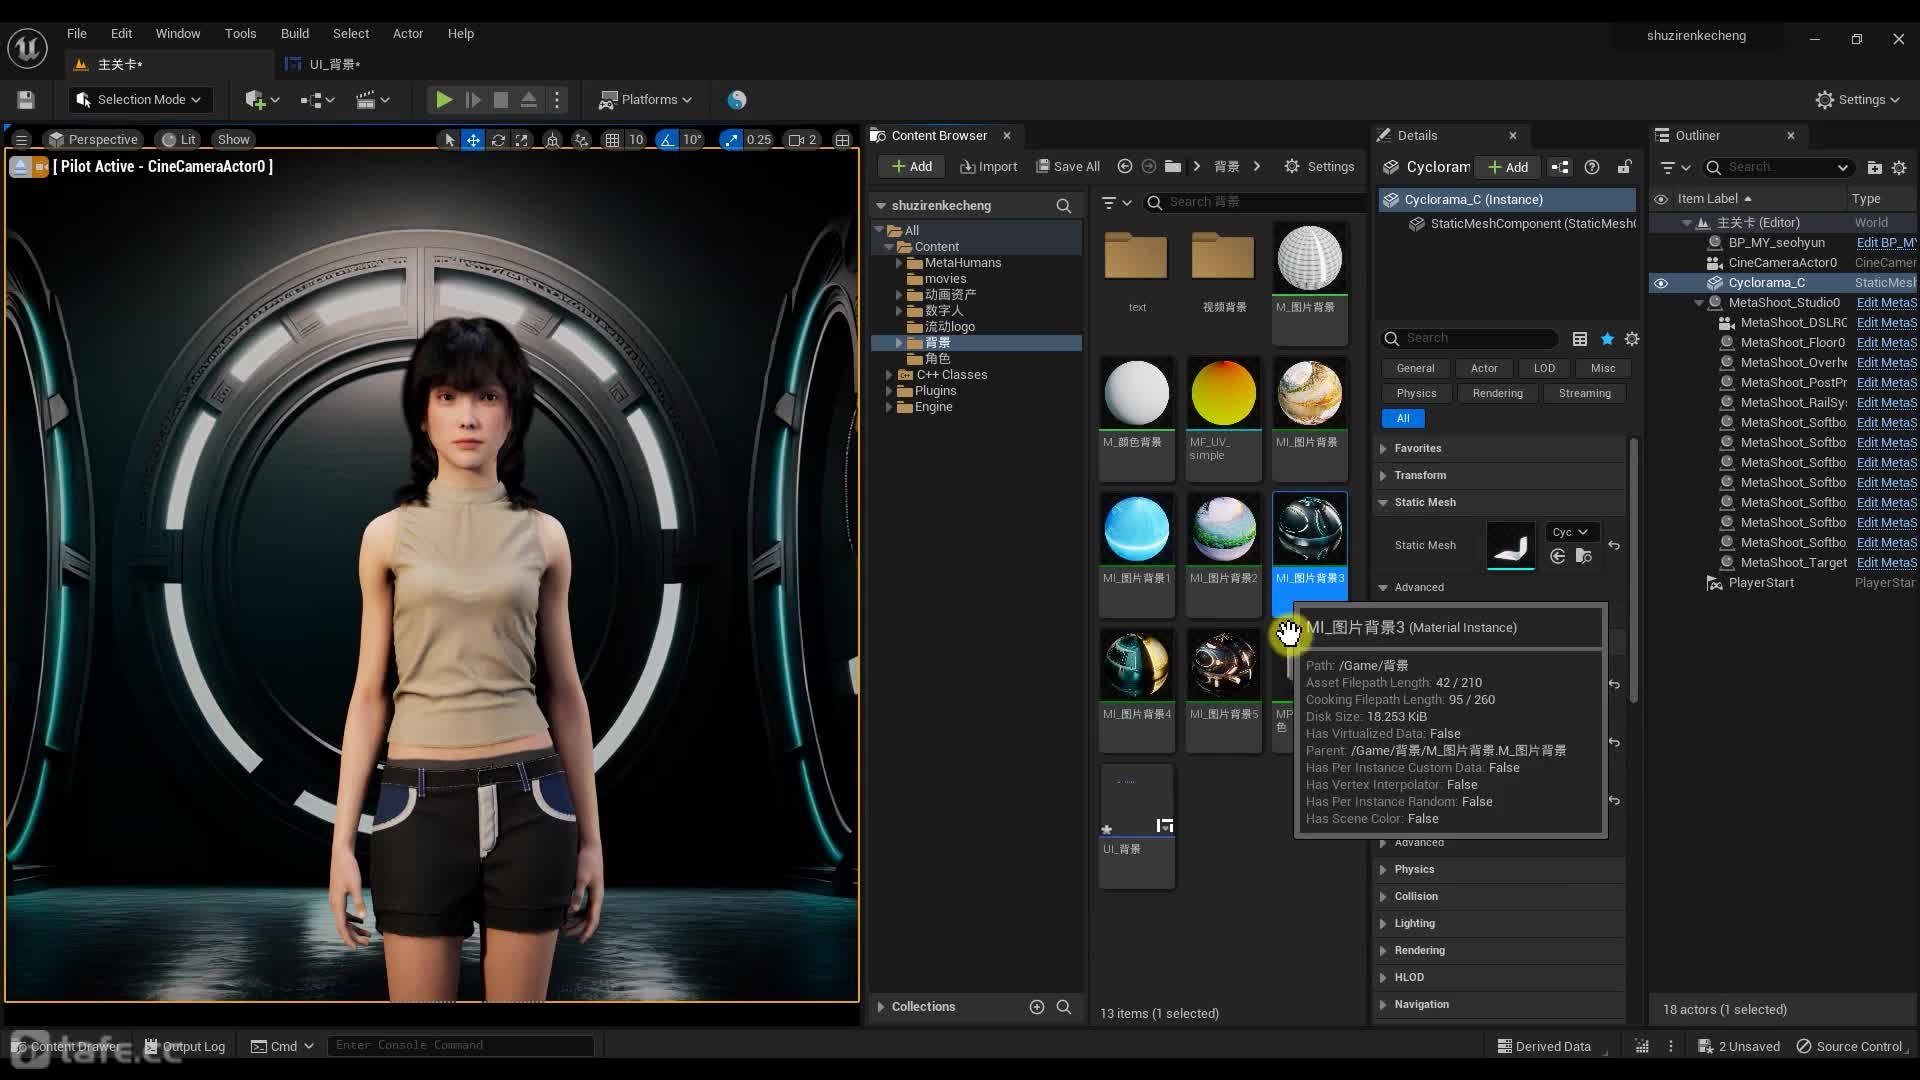This screenshot has height=1080, width=1920.
Task: Activate the translate gizmo tool
Action: tap(473, 140)
